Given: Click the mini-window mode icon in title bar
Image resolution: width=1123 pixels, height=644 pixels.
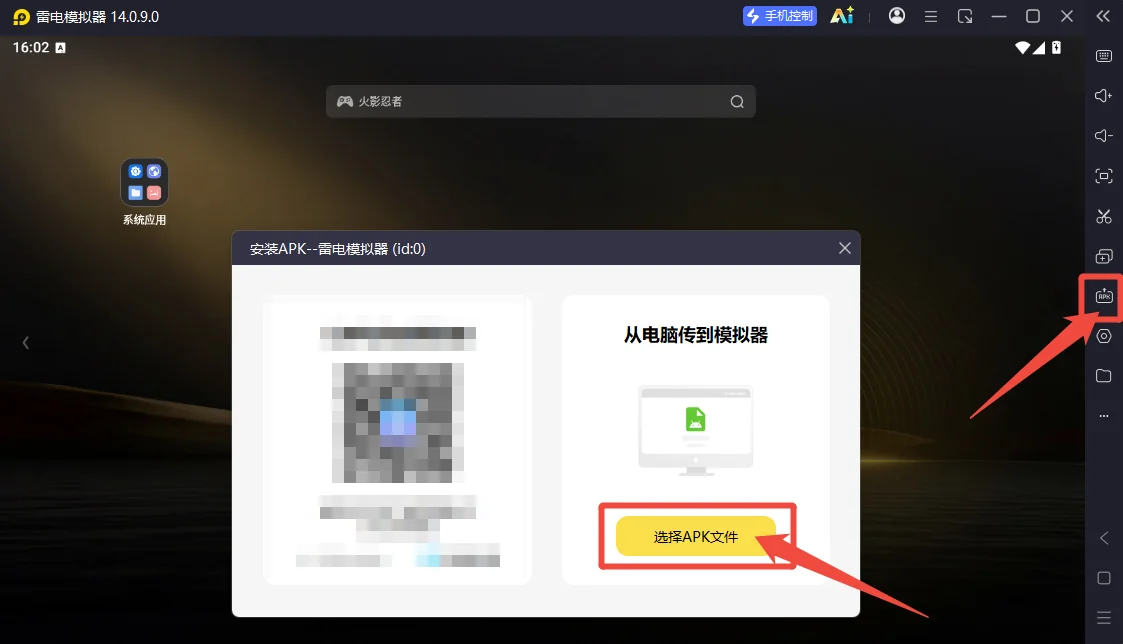Looking at the screenshot, I should pos(965,16).
